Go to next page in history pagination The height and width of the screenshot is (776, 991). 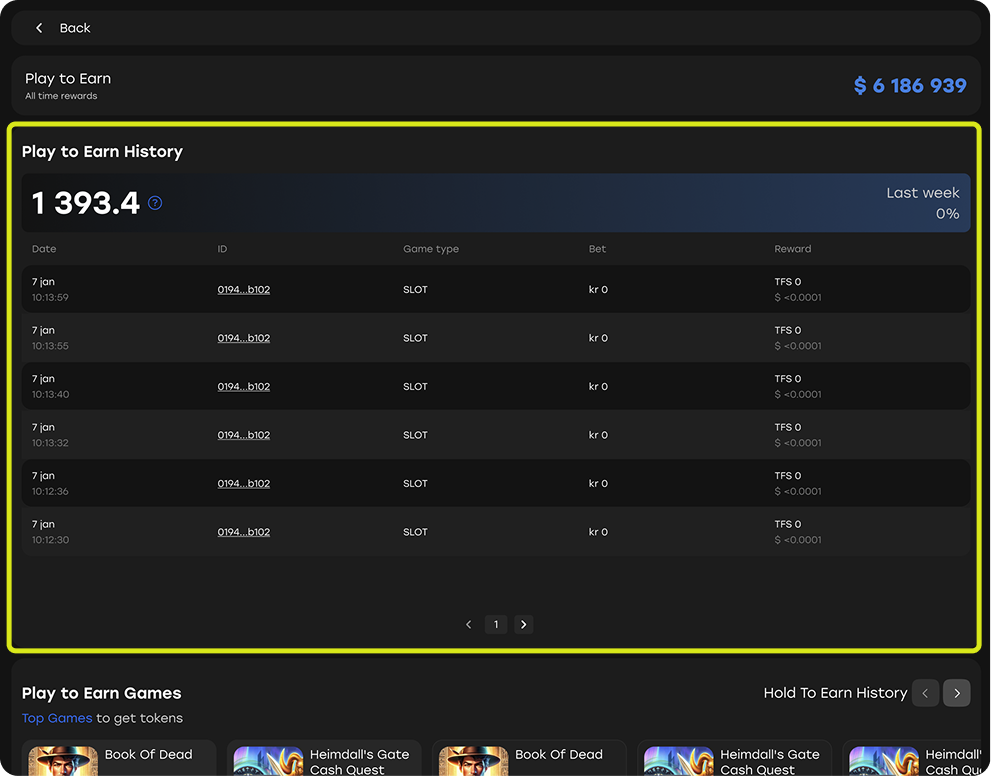(524, 625)
